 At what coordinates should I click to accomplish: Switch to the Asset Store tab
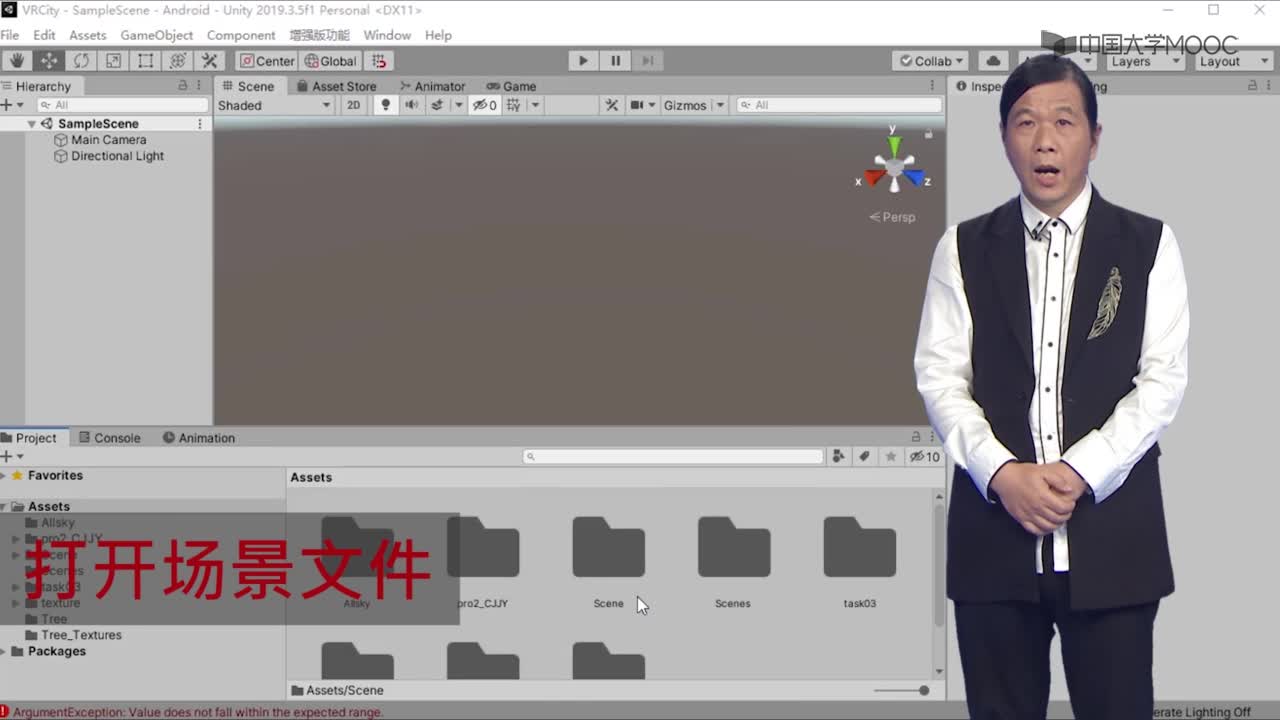pos(337,86)
